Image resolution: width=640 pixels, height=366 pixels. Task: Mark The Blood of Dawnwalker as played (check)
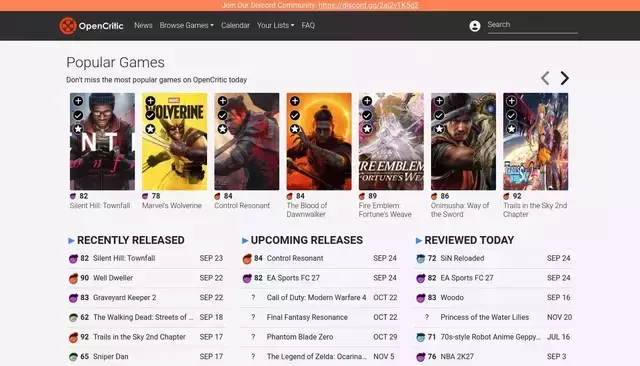[x=295, y=115]
